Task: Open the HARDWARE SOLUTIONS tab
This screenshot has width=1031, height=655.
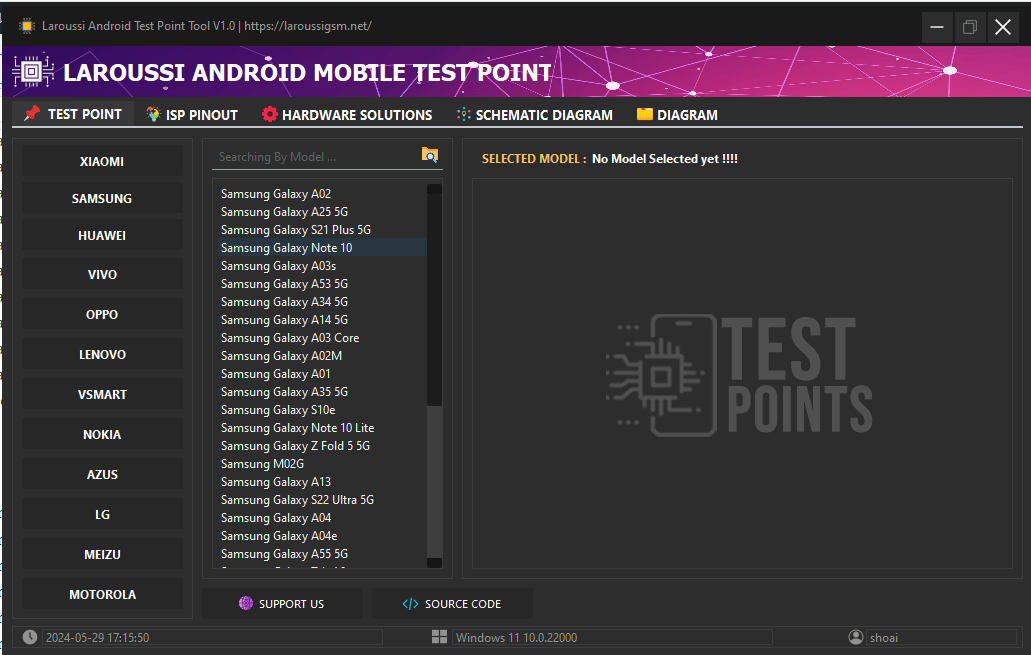Action: [x=347, y=114]
